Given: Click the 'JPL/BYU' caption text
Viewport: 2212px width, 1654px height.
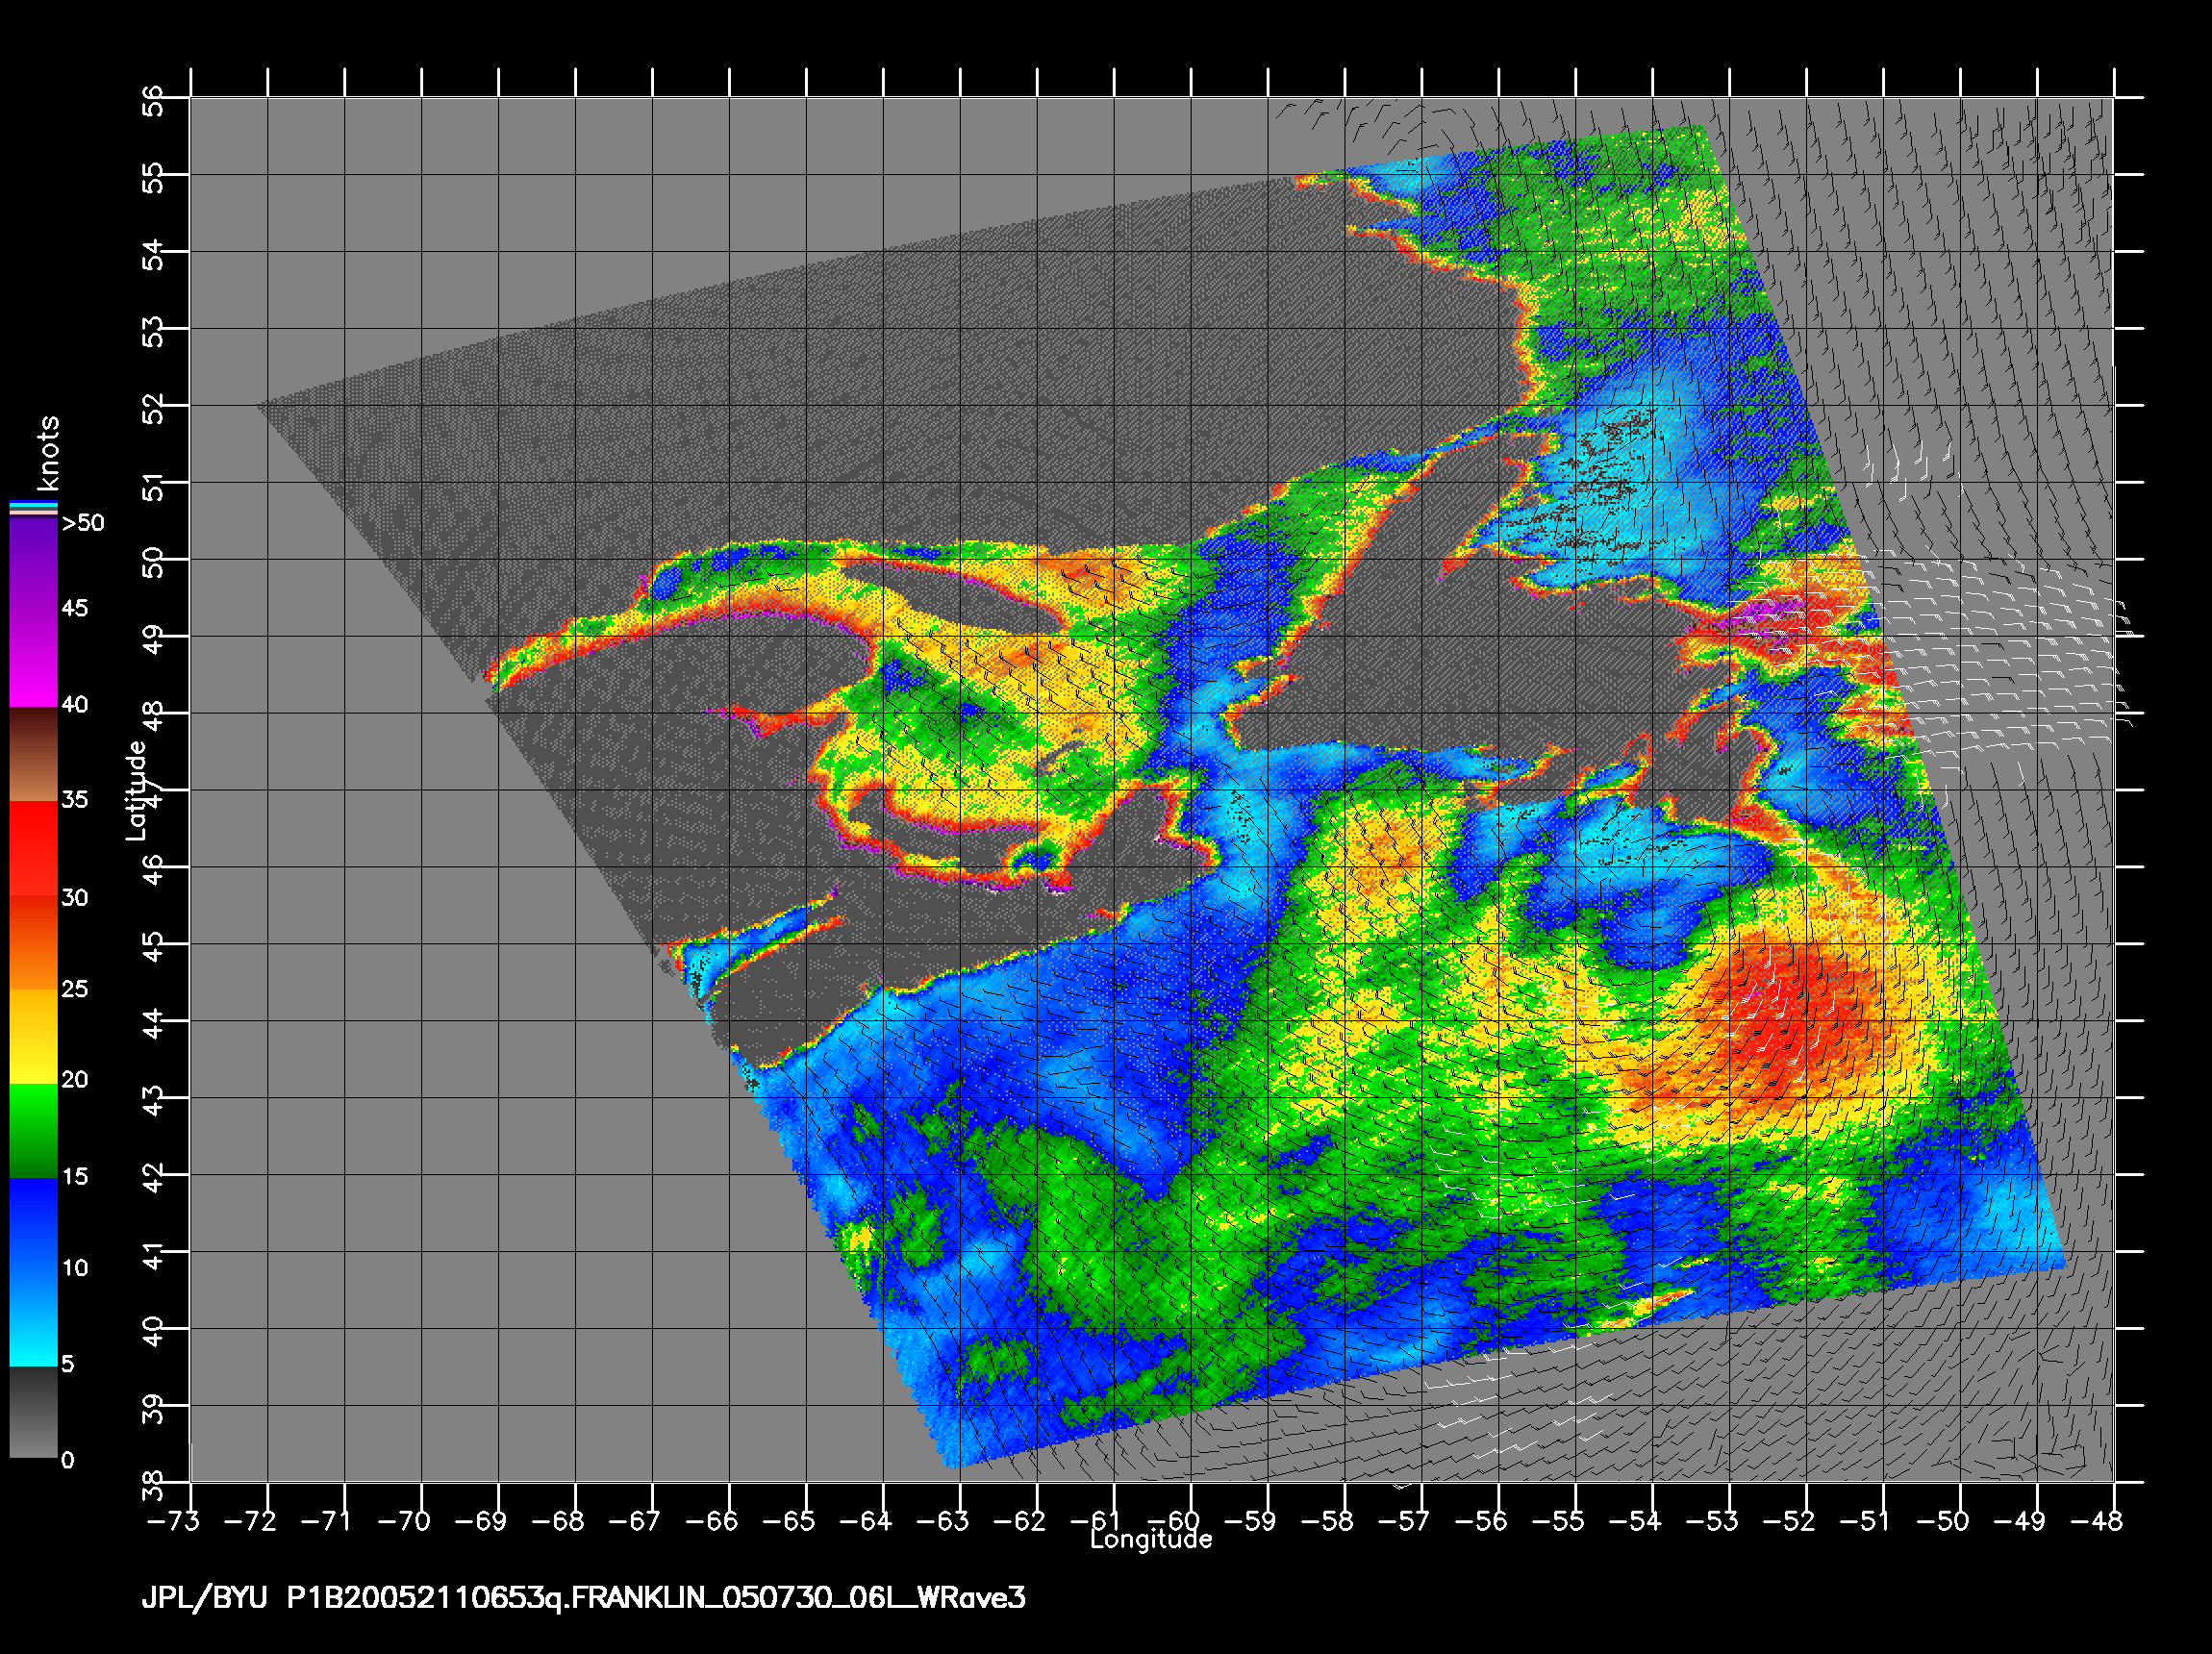Looking at the screenshot, I should click(x=205, y=1598).
